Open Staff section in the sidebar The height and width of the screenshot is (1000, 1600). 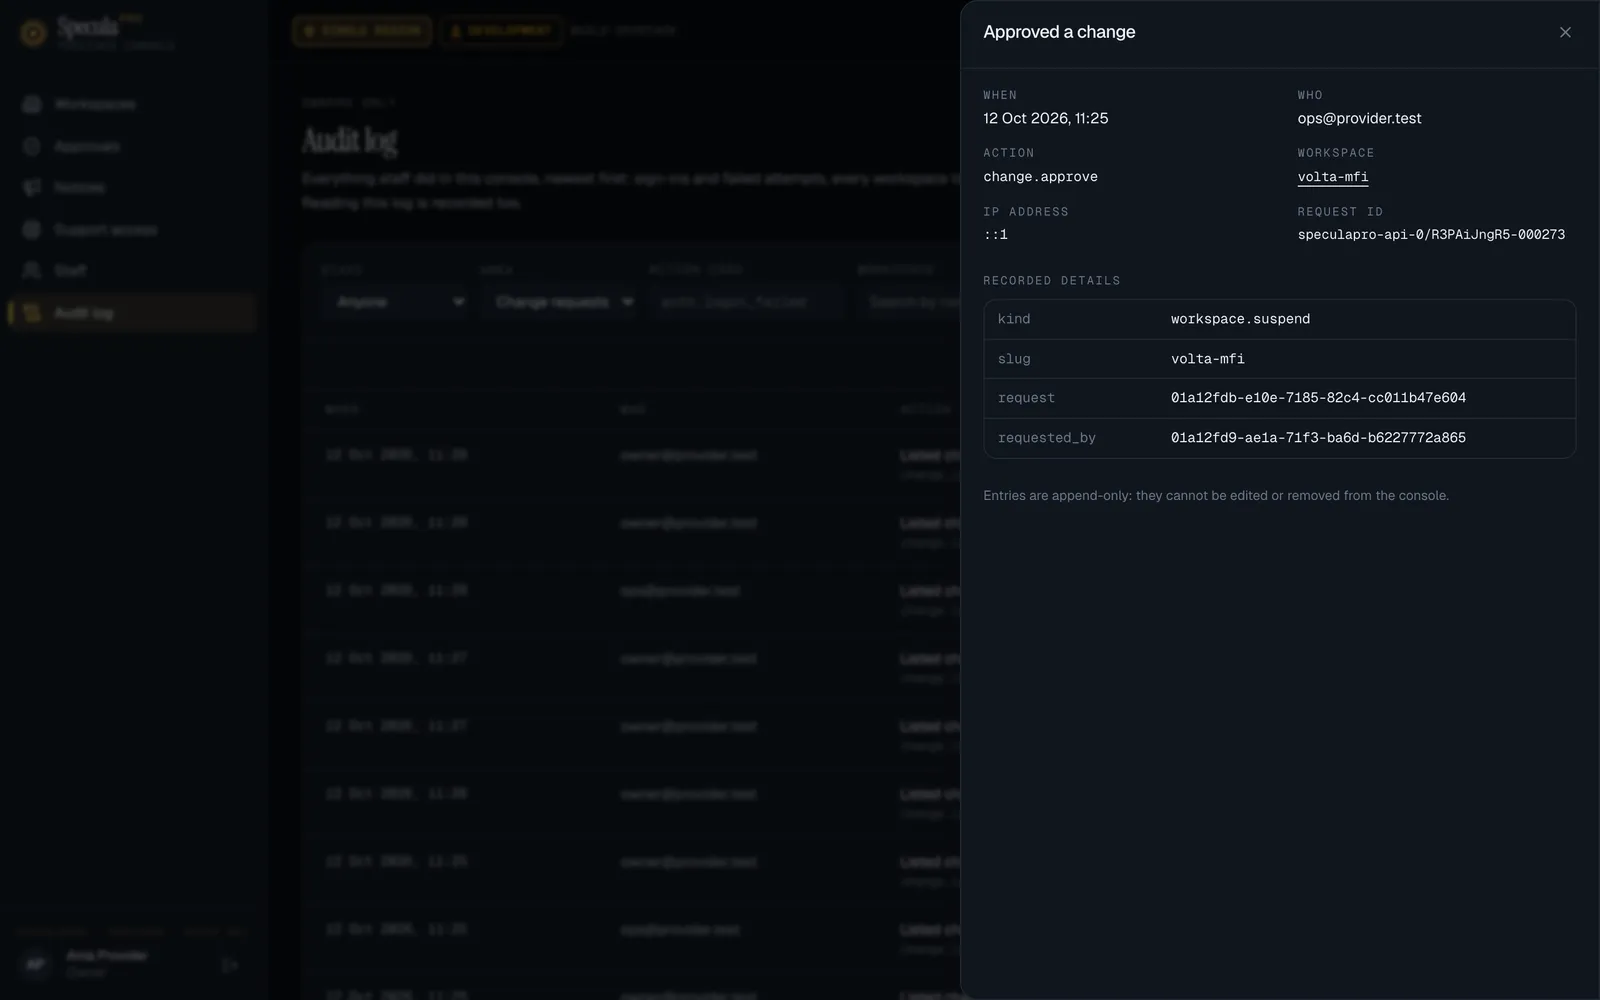[x=130, y=271]
